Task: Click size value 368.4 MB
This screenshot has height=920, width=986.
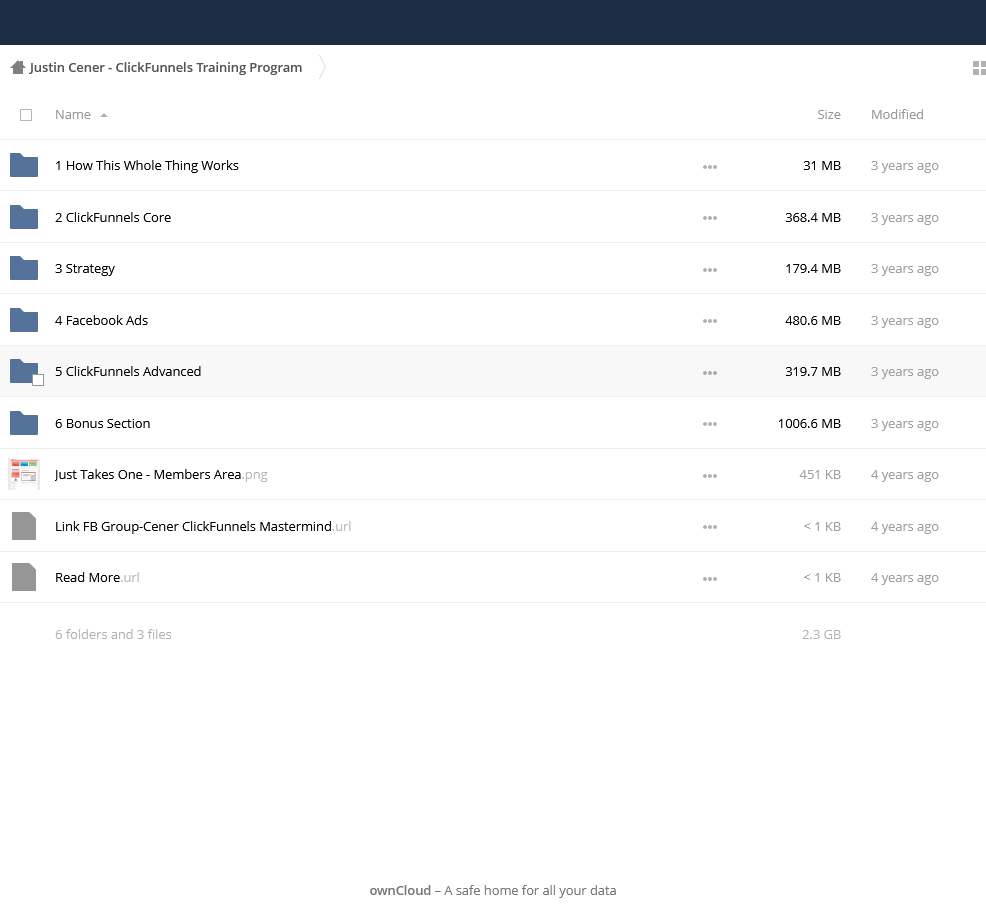Action: pyautogui.click(x=812, y=217)
